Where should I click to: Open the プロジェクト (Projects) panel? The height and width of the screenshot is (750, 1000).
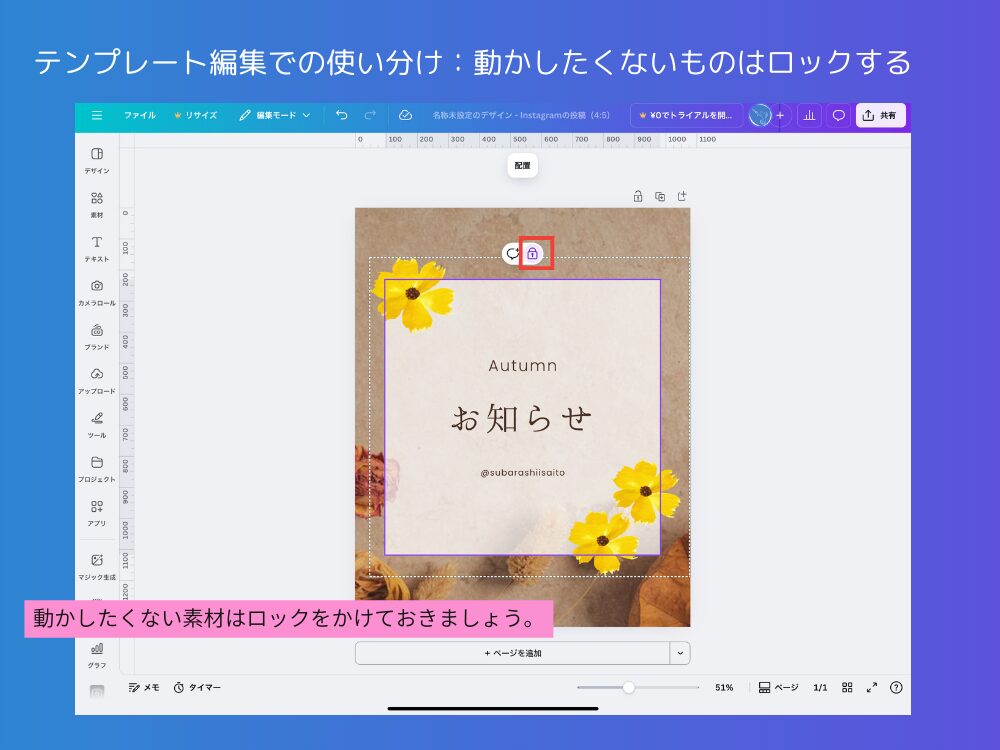tap(96, 466)
